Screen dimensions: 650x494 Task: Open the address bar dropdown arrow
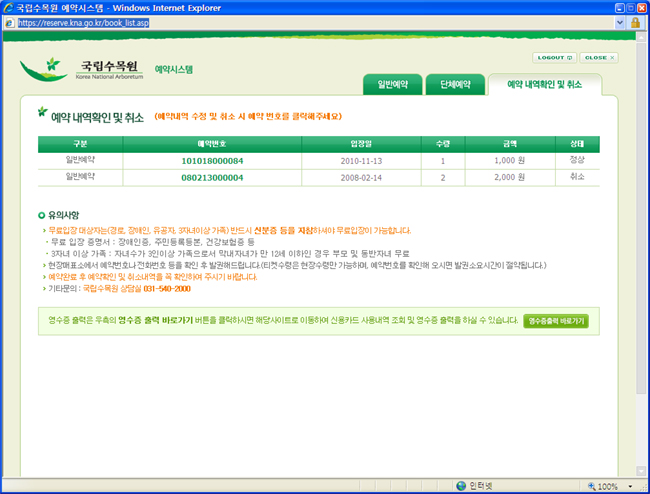(x=620, y=23)
